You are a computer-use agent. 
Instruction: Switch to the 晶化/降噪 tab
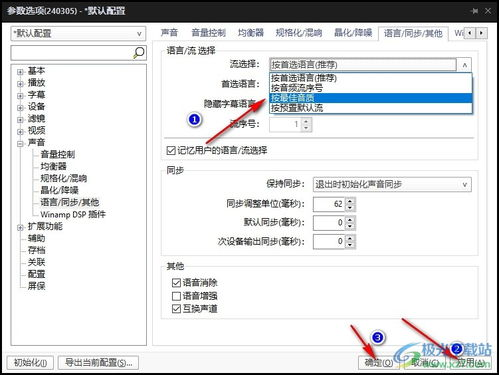(353, 33)
